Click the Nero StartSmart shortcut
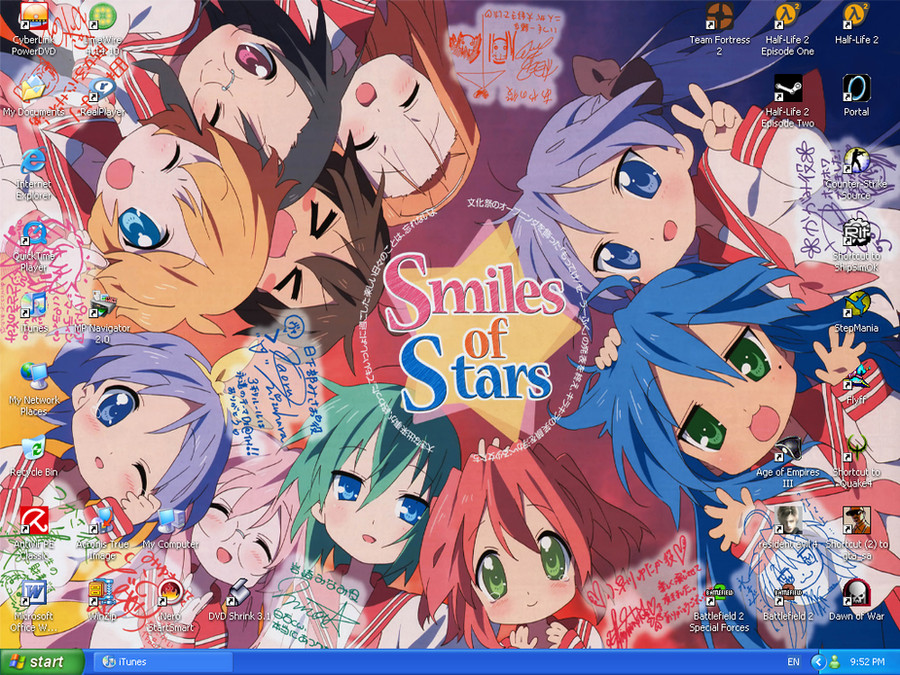Viewport: 900px width, 675px height. click(170, 593)
